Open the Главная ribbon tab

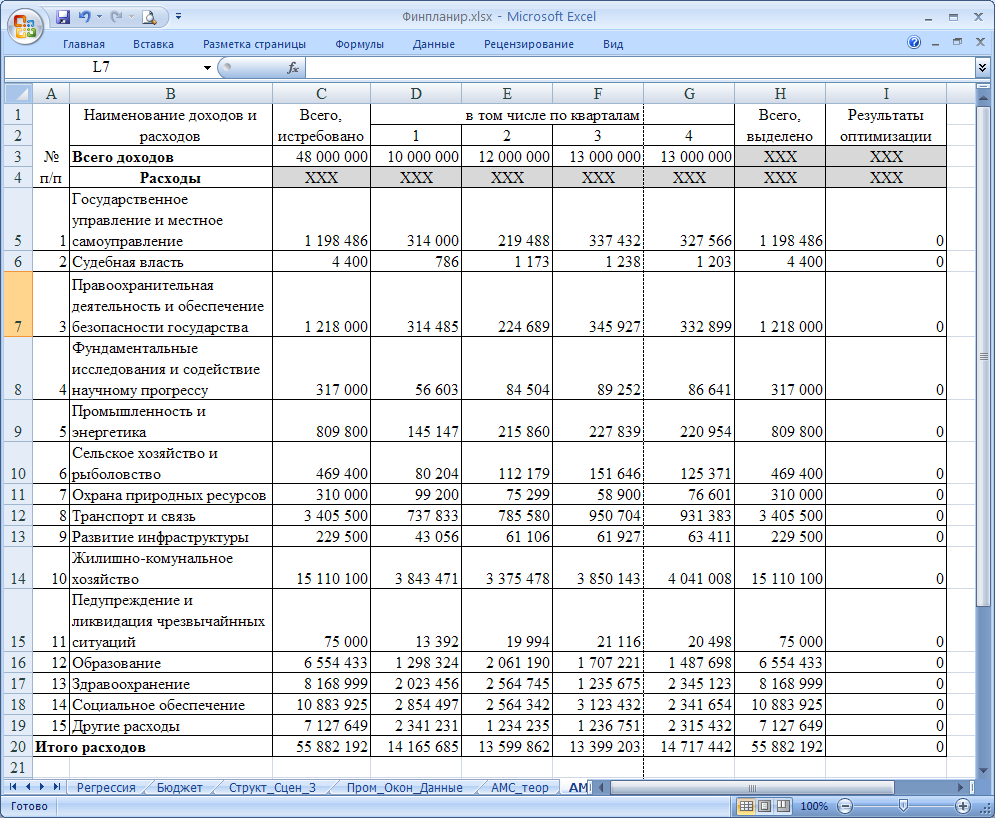click(x=84, y=44)
